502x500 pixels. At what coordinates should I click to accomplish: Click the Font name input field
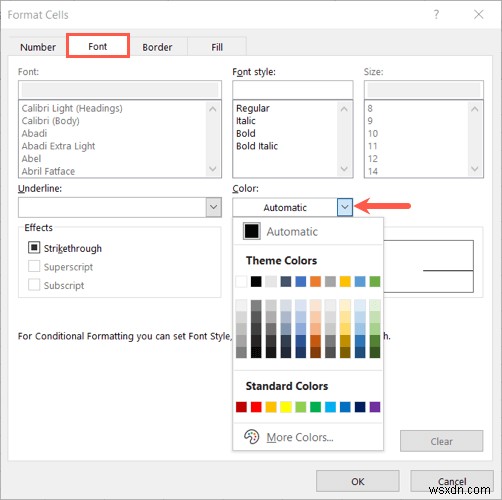coord(120,90)
